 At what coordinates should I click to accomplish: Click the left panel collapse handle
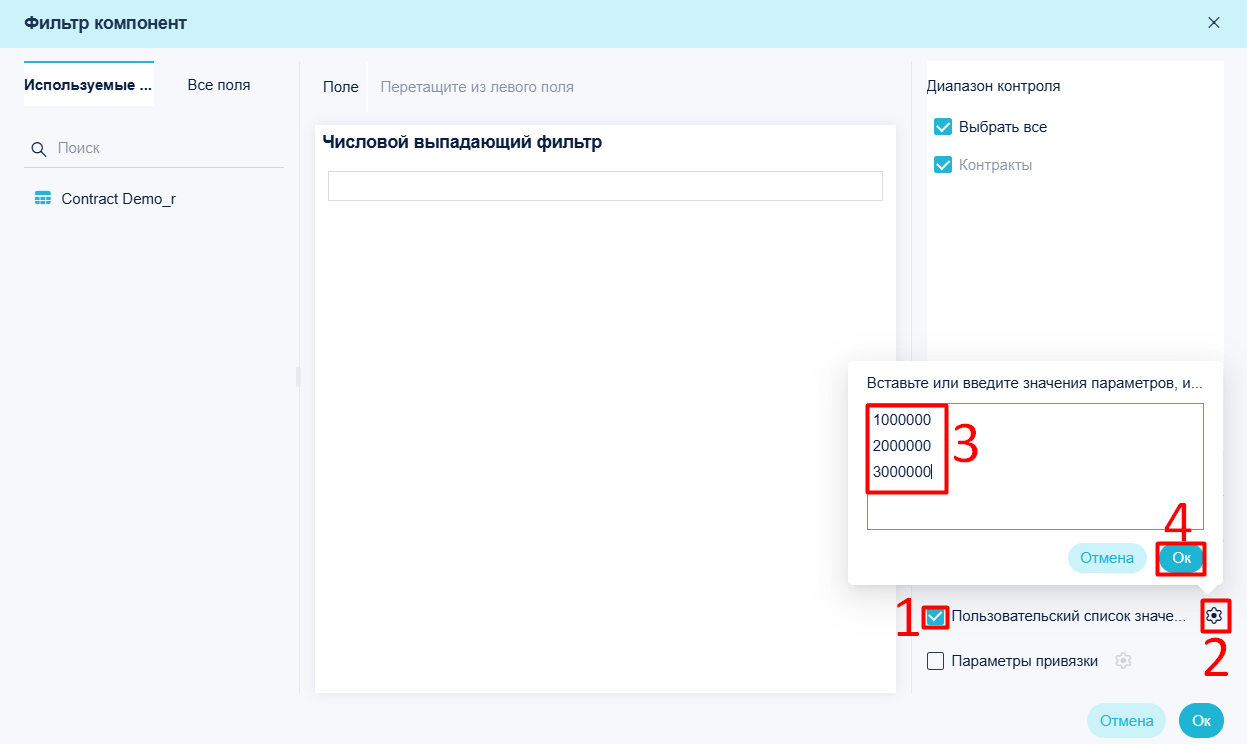tap(298, 377)
